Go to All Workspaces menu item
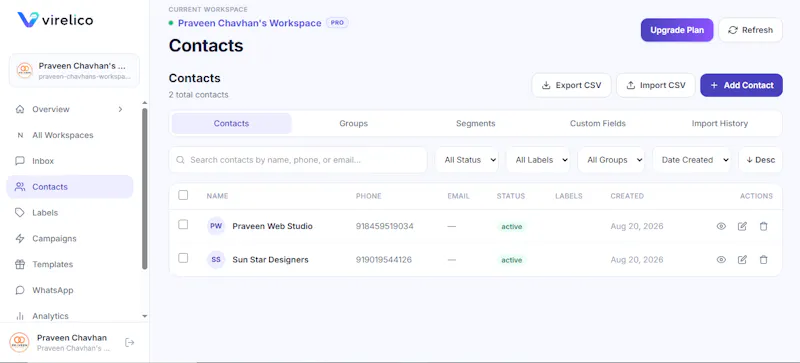Viewport: 800px width, 363px height. pyautogui.click(x=70, y=135)
